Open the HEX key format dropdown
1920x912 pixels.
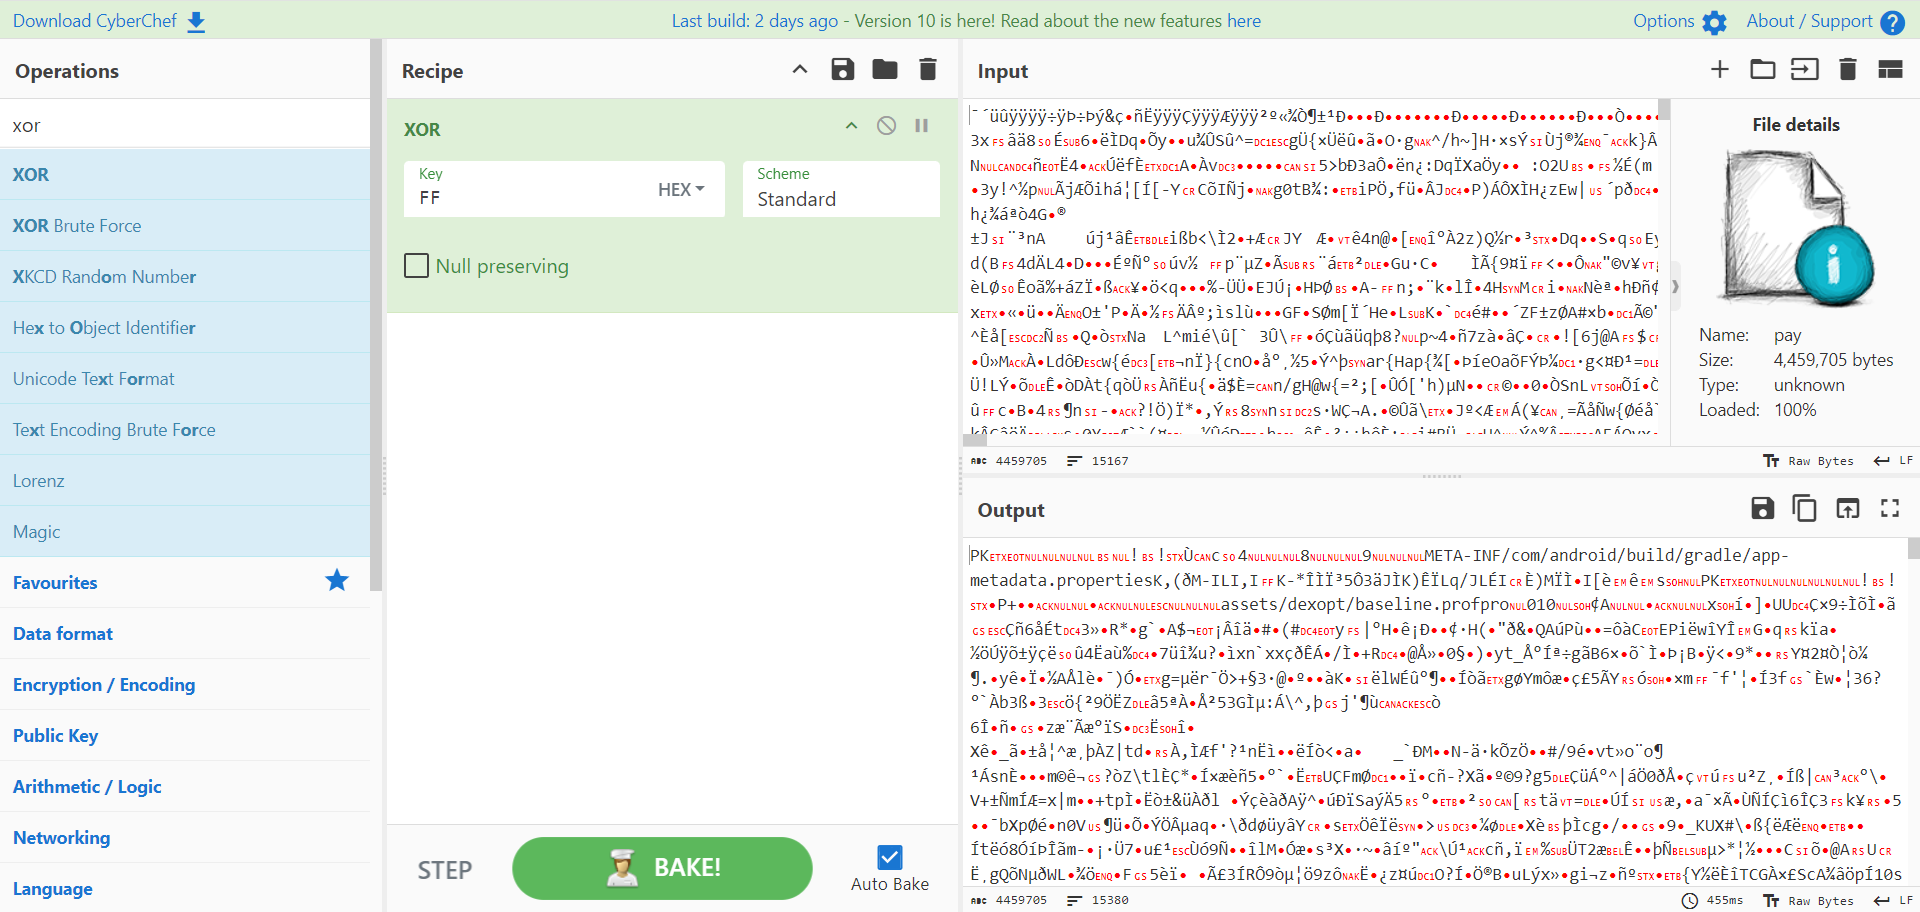(681, 190)
